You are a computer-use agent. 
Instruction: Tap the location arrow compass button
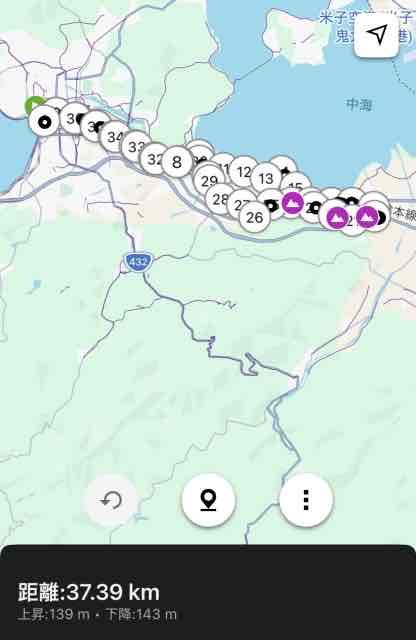pos(376,35)
